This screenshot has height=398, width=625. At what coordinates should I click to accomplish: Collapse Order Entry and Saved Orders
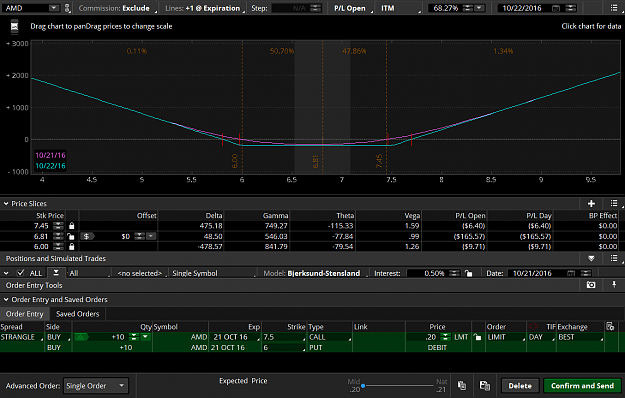tap(6, 300)
